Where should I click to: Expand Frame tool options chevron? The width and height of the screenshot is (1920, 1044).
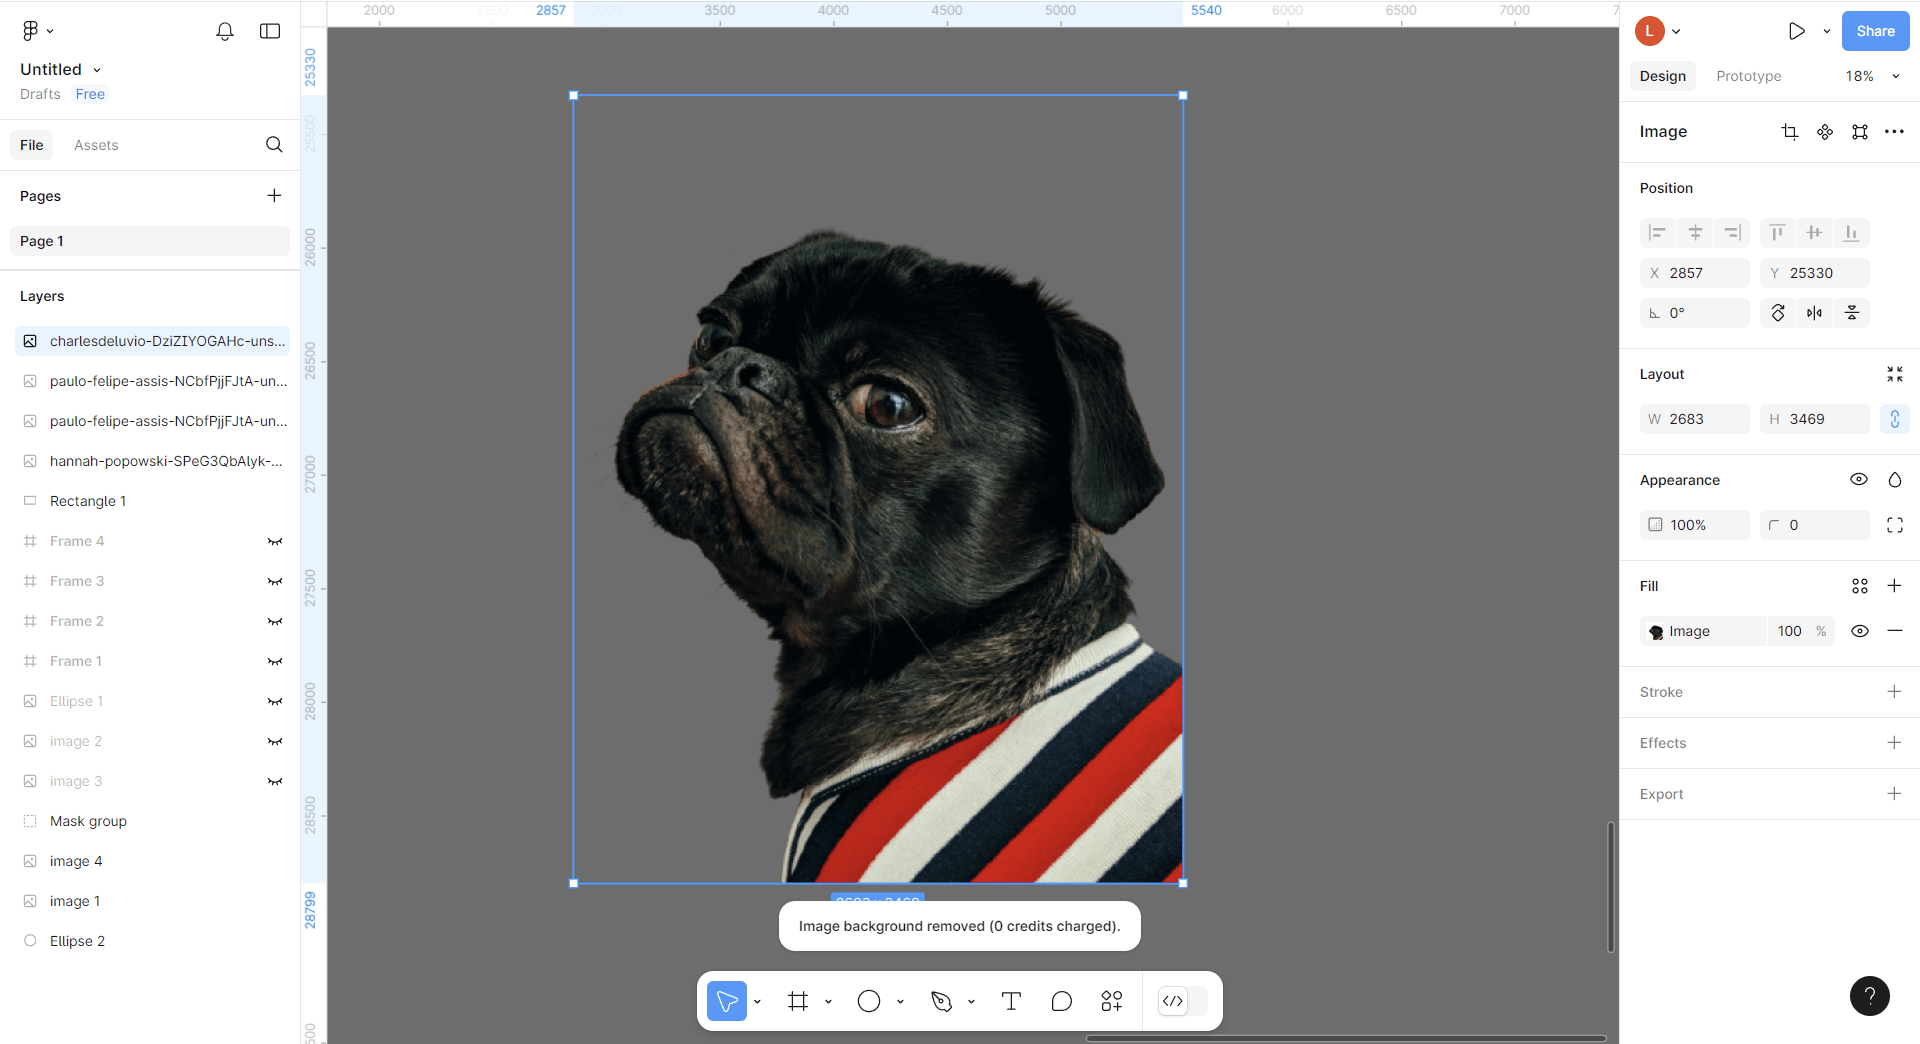click(828, 1001)
